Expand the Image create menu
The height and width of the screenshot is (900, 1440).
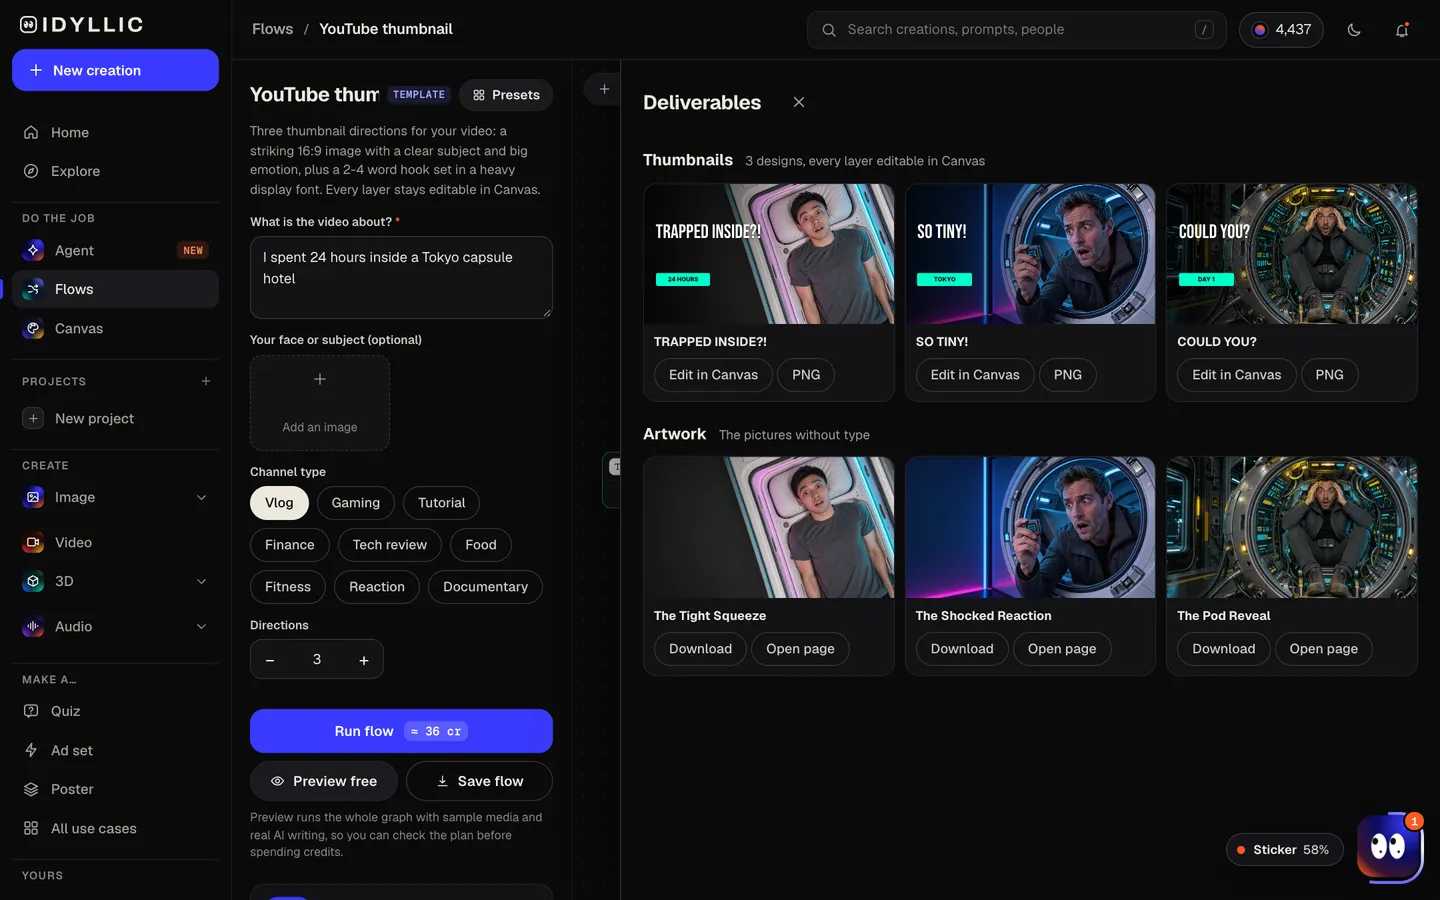click(201, 497)
